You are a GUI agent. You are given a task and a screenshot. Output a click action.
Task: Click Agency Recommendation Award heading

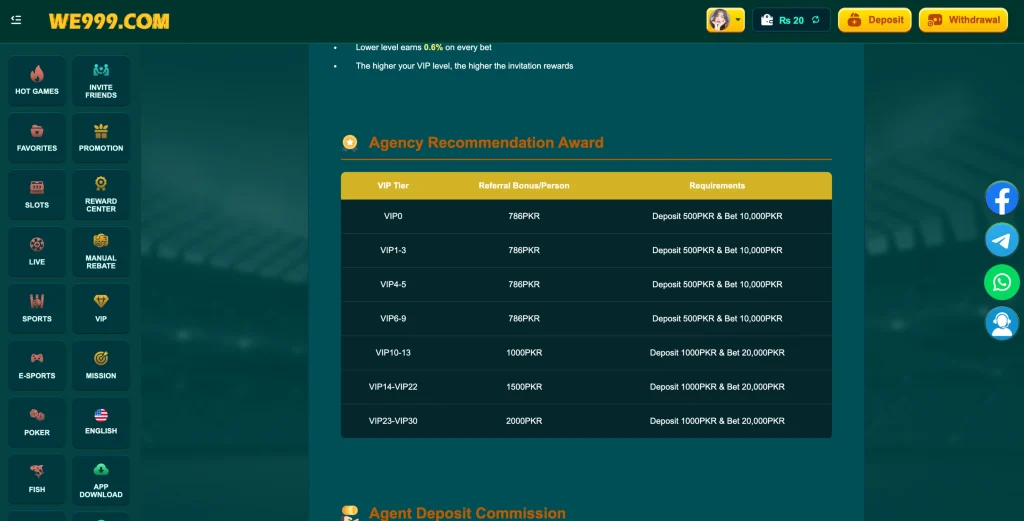point(486,142)
